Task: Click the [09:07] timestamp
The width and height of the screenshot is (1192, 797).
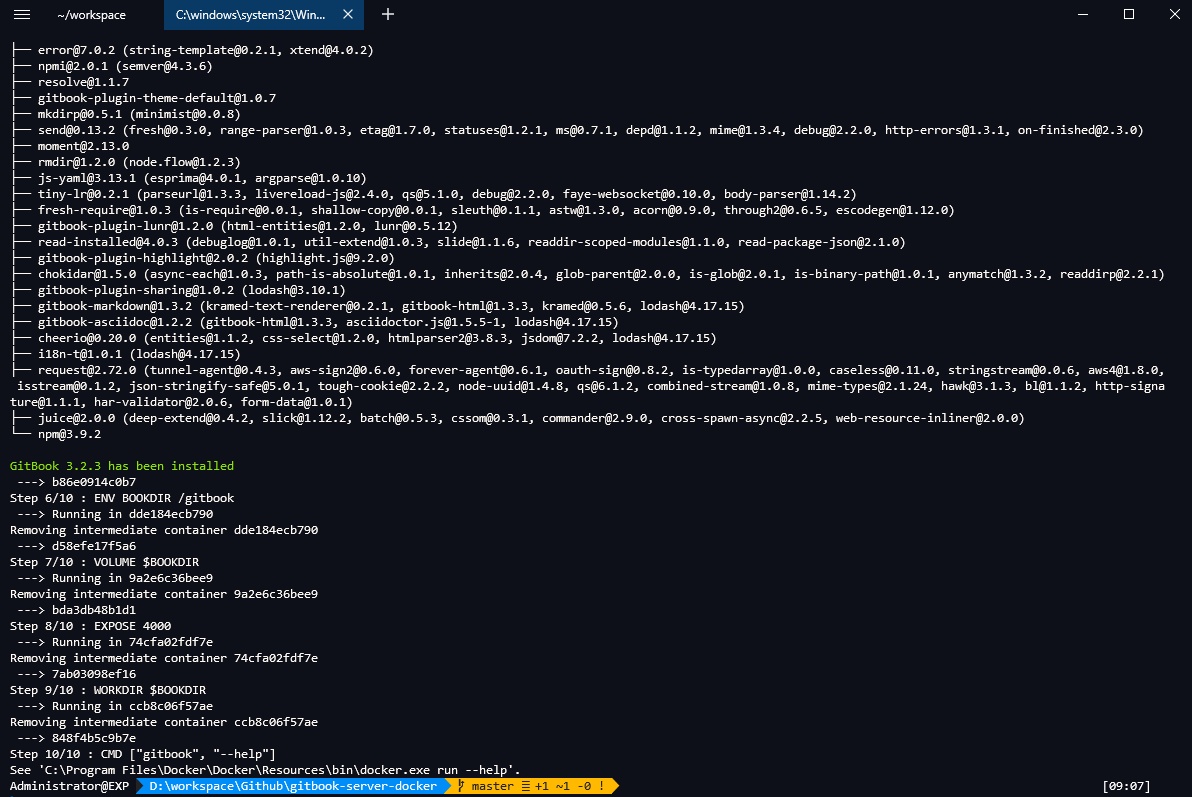Action: (1126, 786)
